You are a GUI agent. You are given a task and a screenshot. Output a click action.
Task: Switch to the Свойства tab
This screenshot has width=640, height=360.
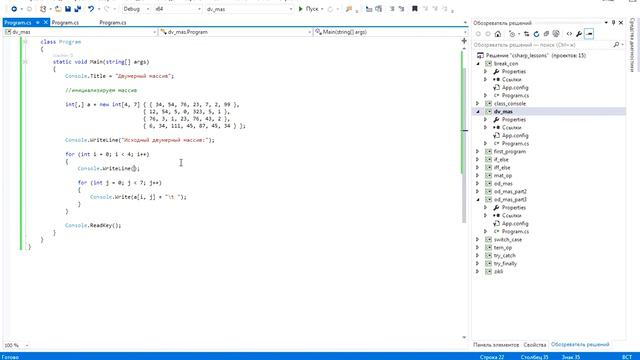pos(535,345)
